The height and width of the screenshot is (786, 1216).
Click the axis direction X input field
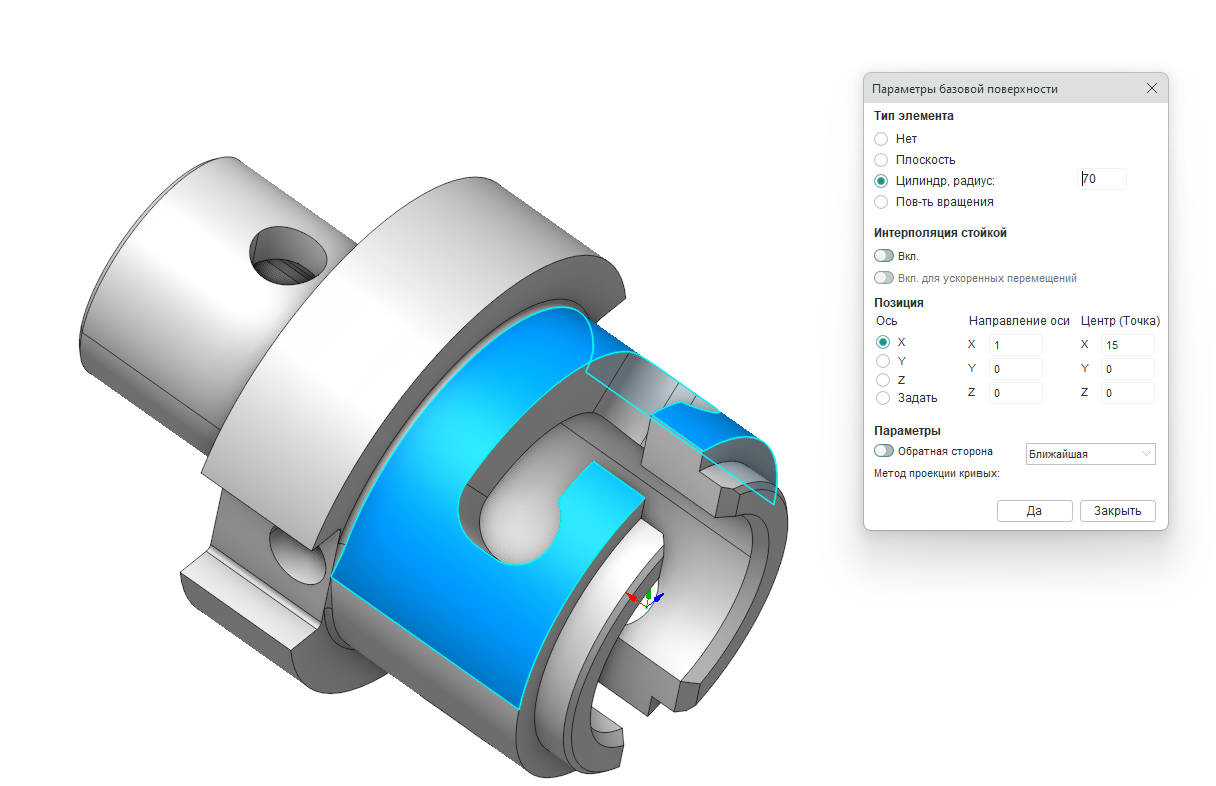coord(1015,345)
